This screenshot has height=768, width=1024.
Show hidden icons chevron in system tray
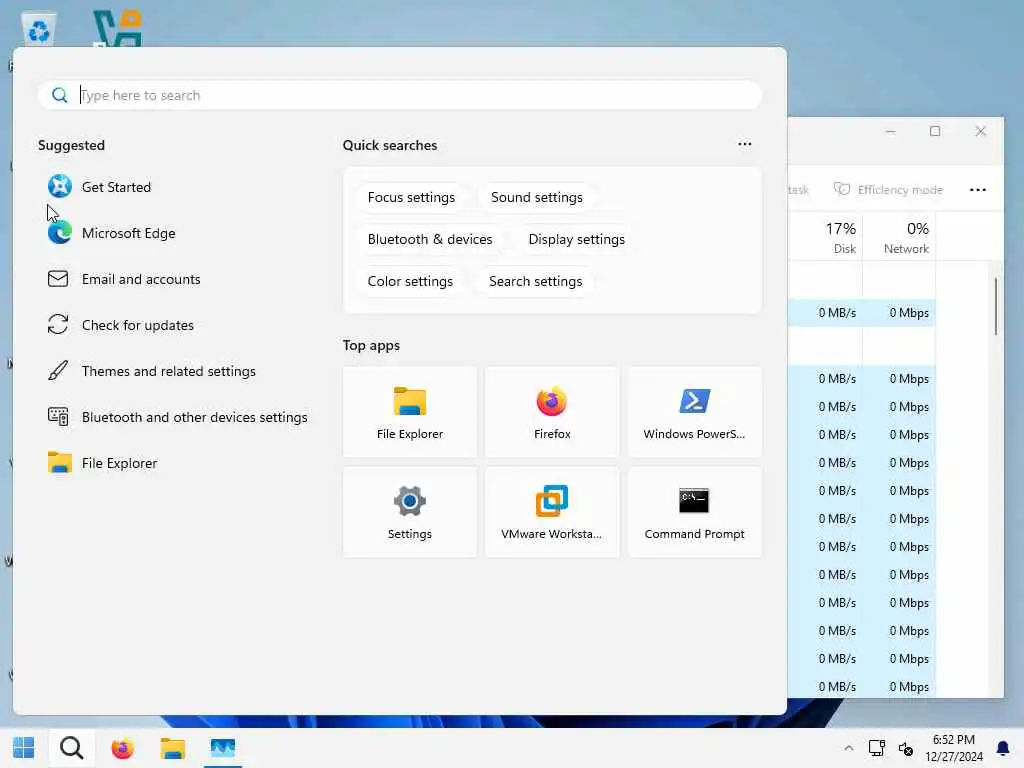click(x=848, y=748)
